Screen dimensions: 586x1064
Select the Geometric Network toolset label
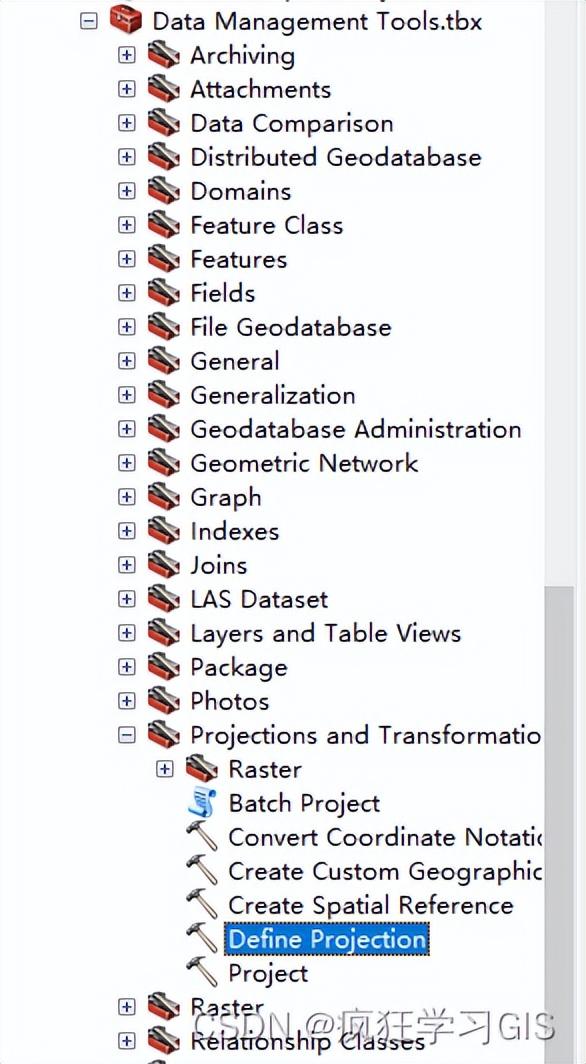coord(304,463)
